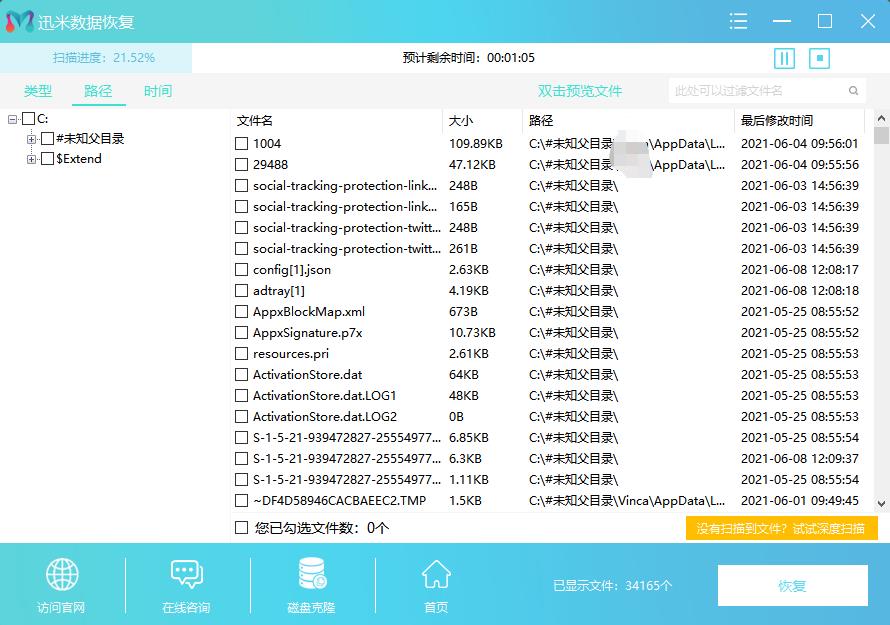Viewport: 890px width, 625px height.
Task: Expand the #未知父目录 tree node
Action: click(x=31, y=139)
